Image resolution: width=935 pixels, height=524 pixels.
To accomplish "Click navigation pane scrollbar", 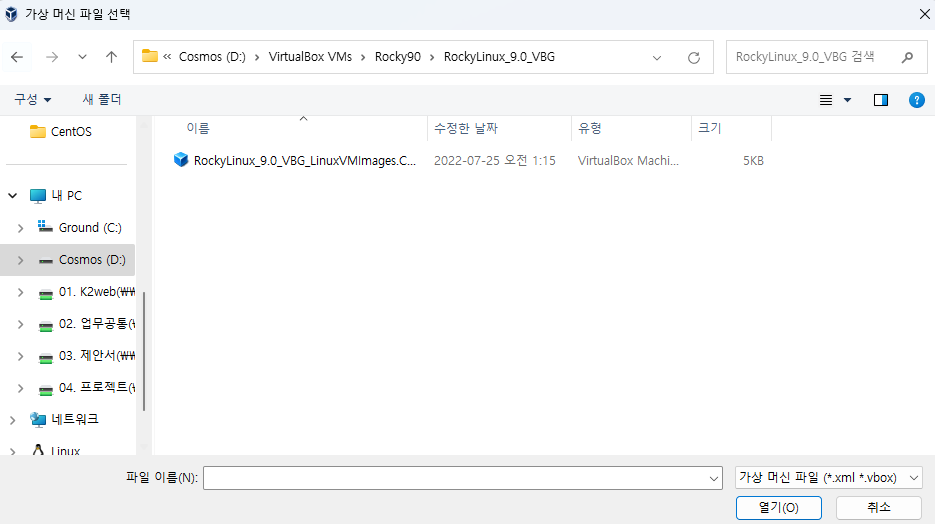I will (144, 351).
